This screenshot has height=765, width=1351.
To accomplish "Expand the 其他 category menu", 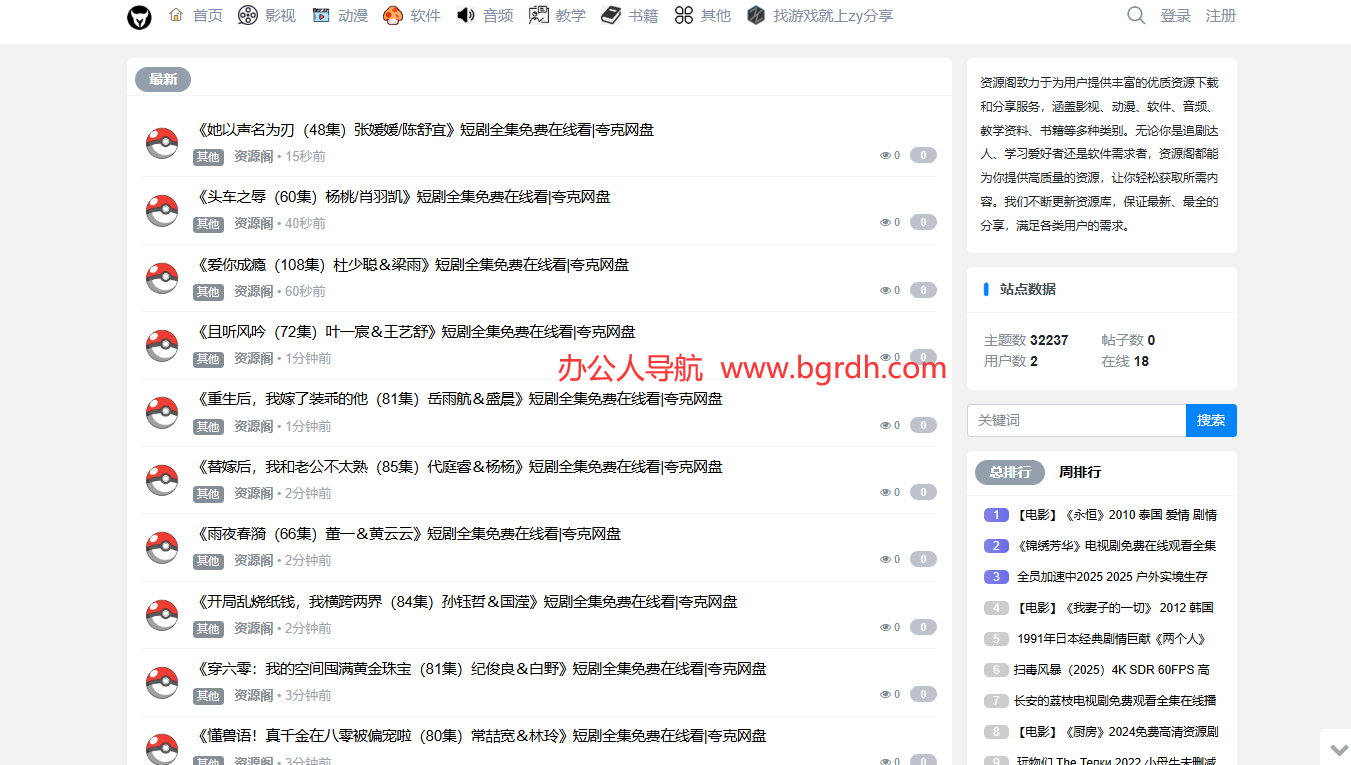I will pyautogui.click(x=703, y=16).
